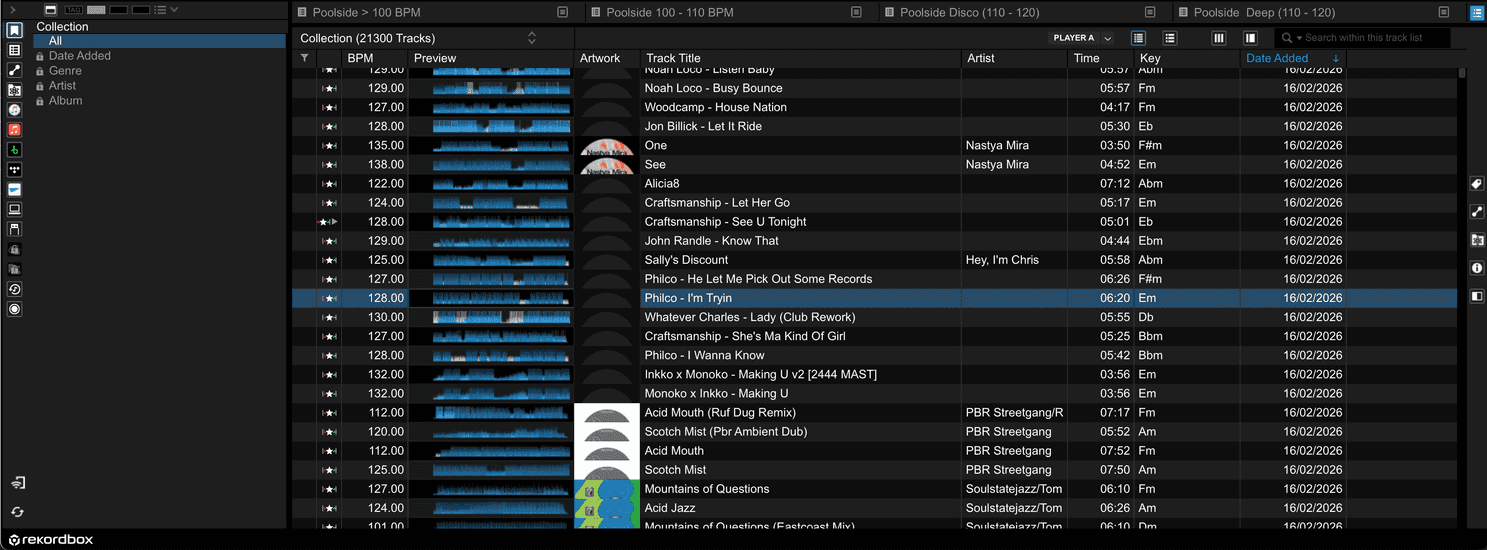This screenshot has height=550, width=1487.
Task: Open the red Apple Music icon
Action: click(x=14, y=130)
